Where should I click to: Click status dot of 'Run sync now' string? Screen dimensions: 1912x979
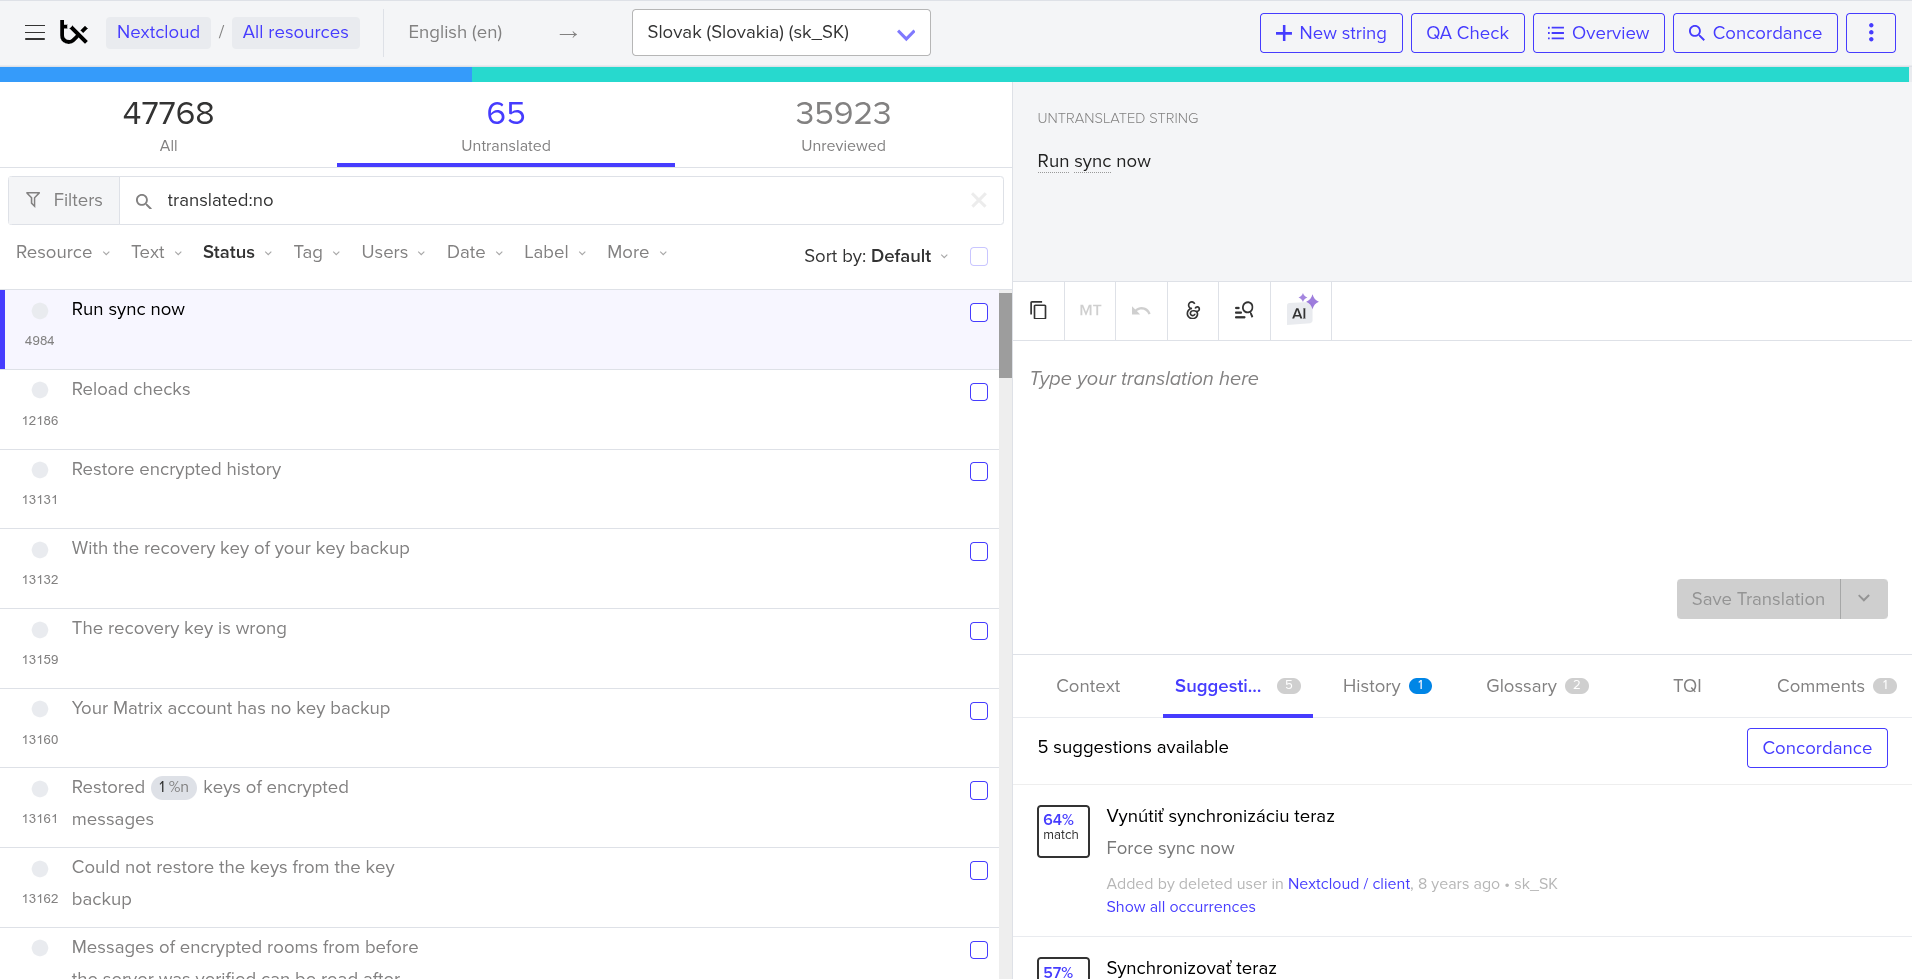pos(40,311)
